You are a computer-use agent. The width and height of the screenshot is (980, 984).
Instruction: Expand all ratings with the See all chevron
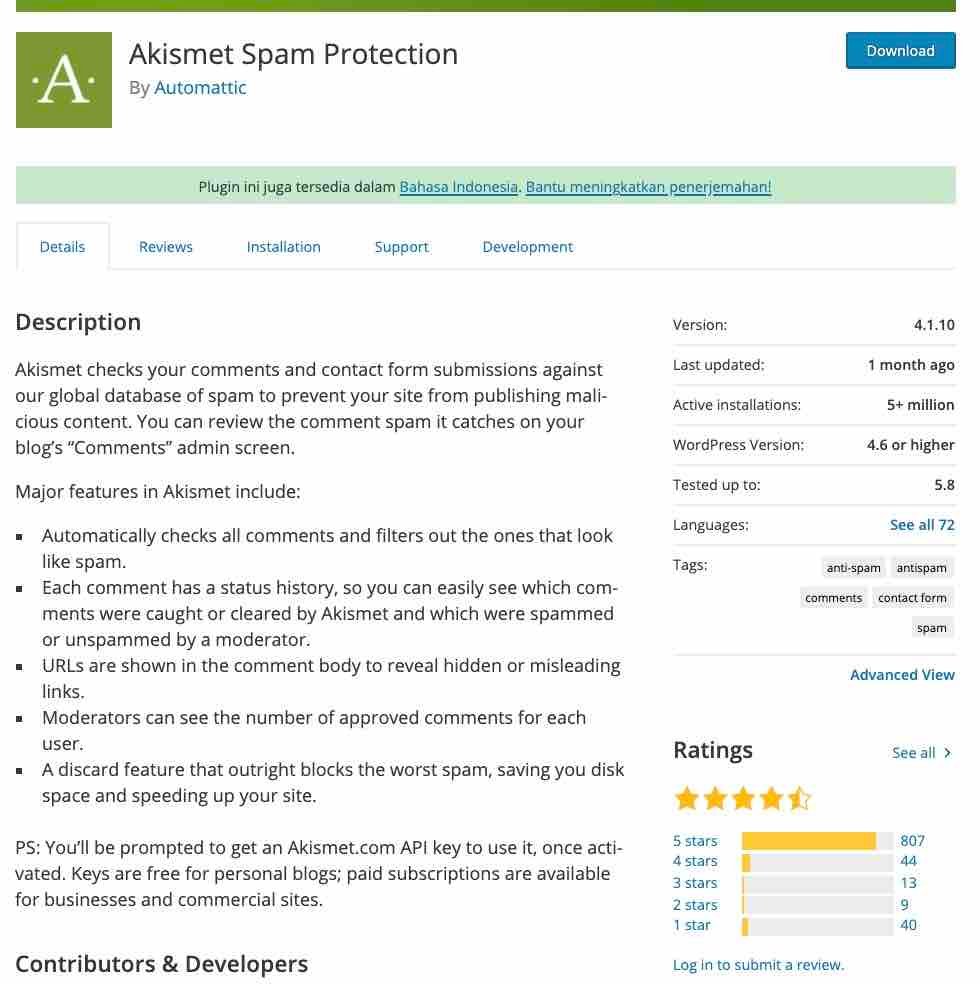click(x=919, y=752)
